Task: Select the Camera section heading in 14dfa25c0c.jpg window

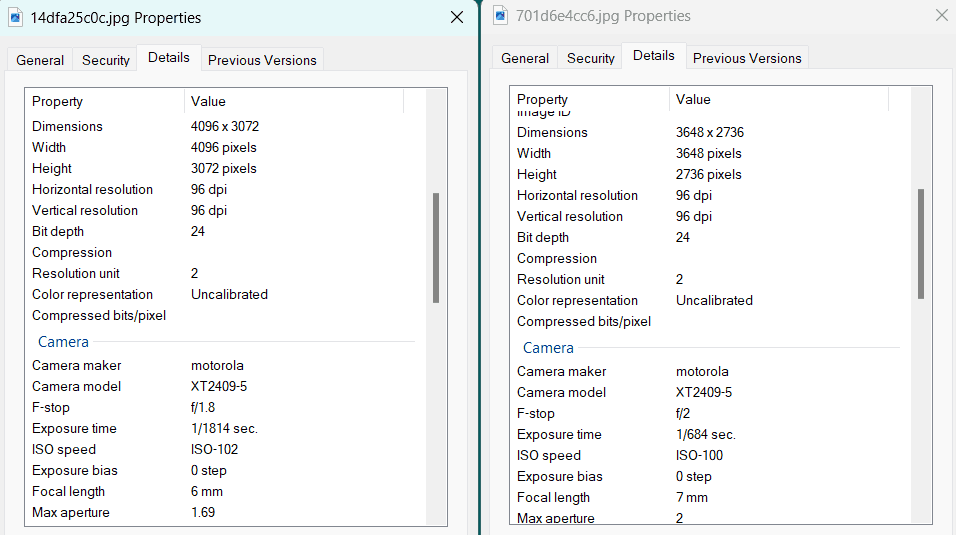Action: point(63,342)
